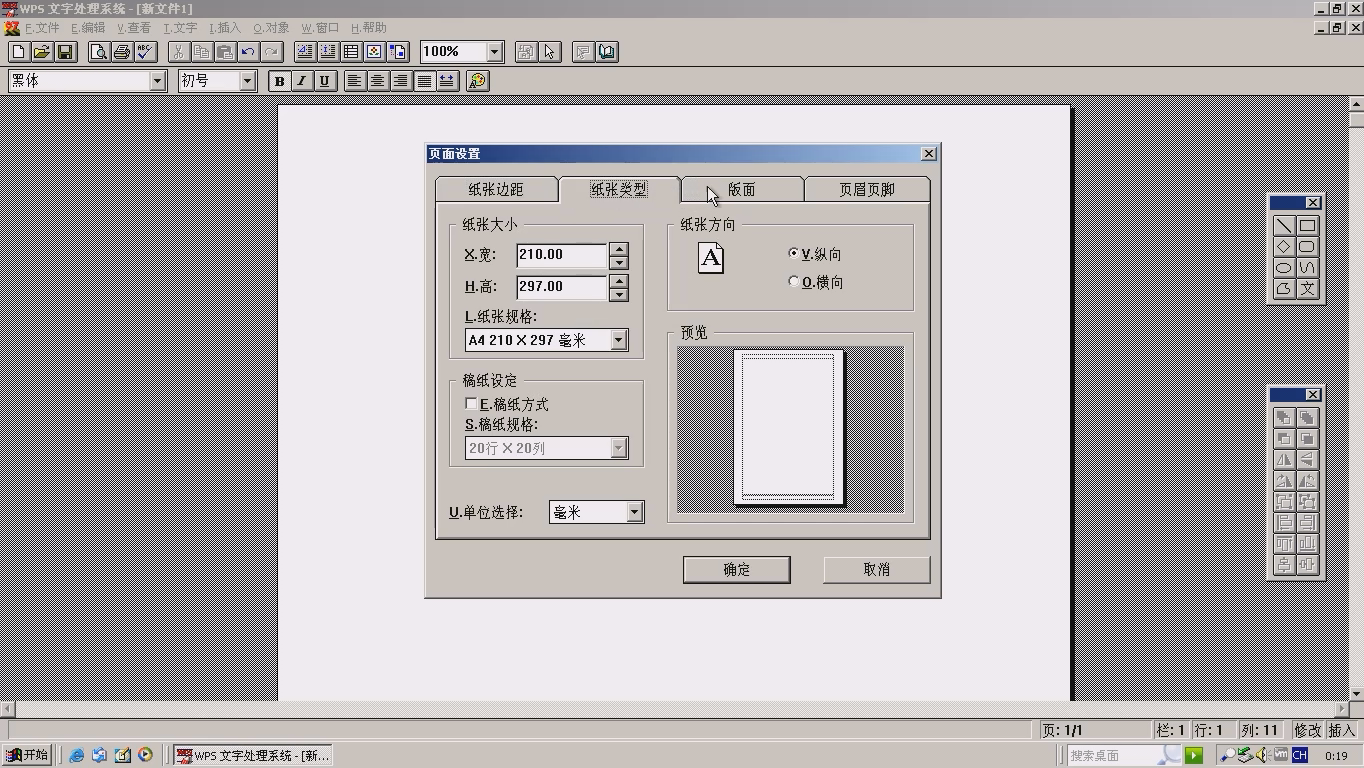Click the 开始 Start button
Image resolution: width=1364 pixels, height=768 pixels.
point(27,755)
